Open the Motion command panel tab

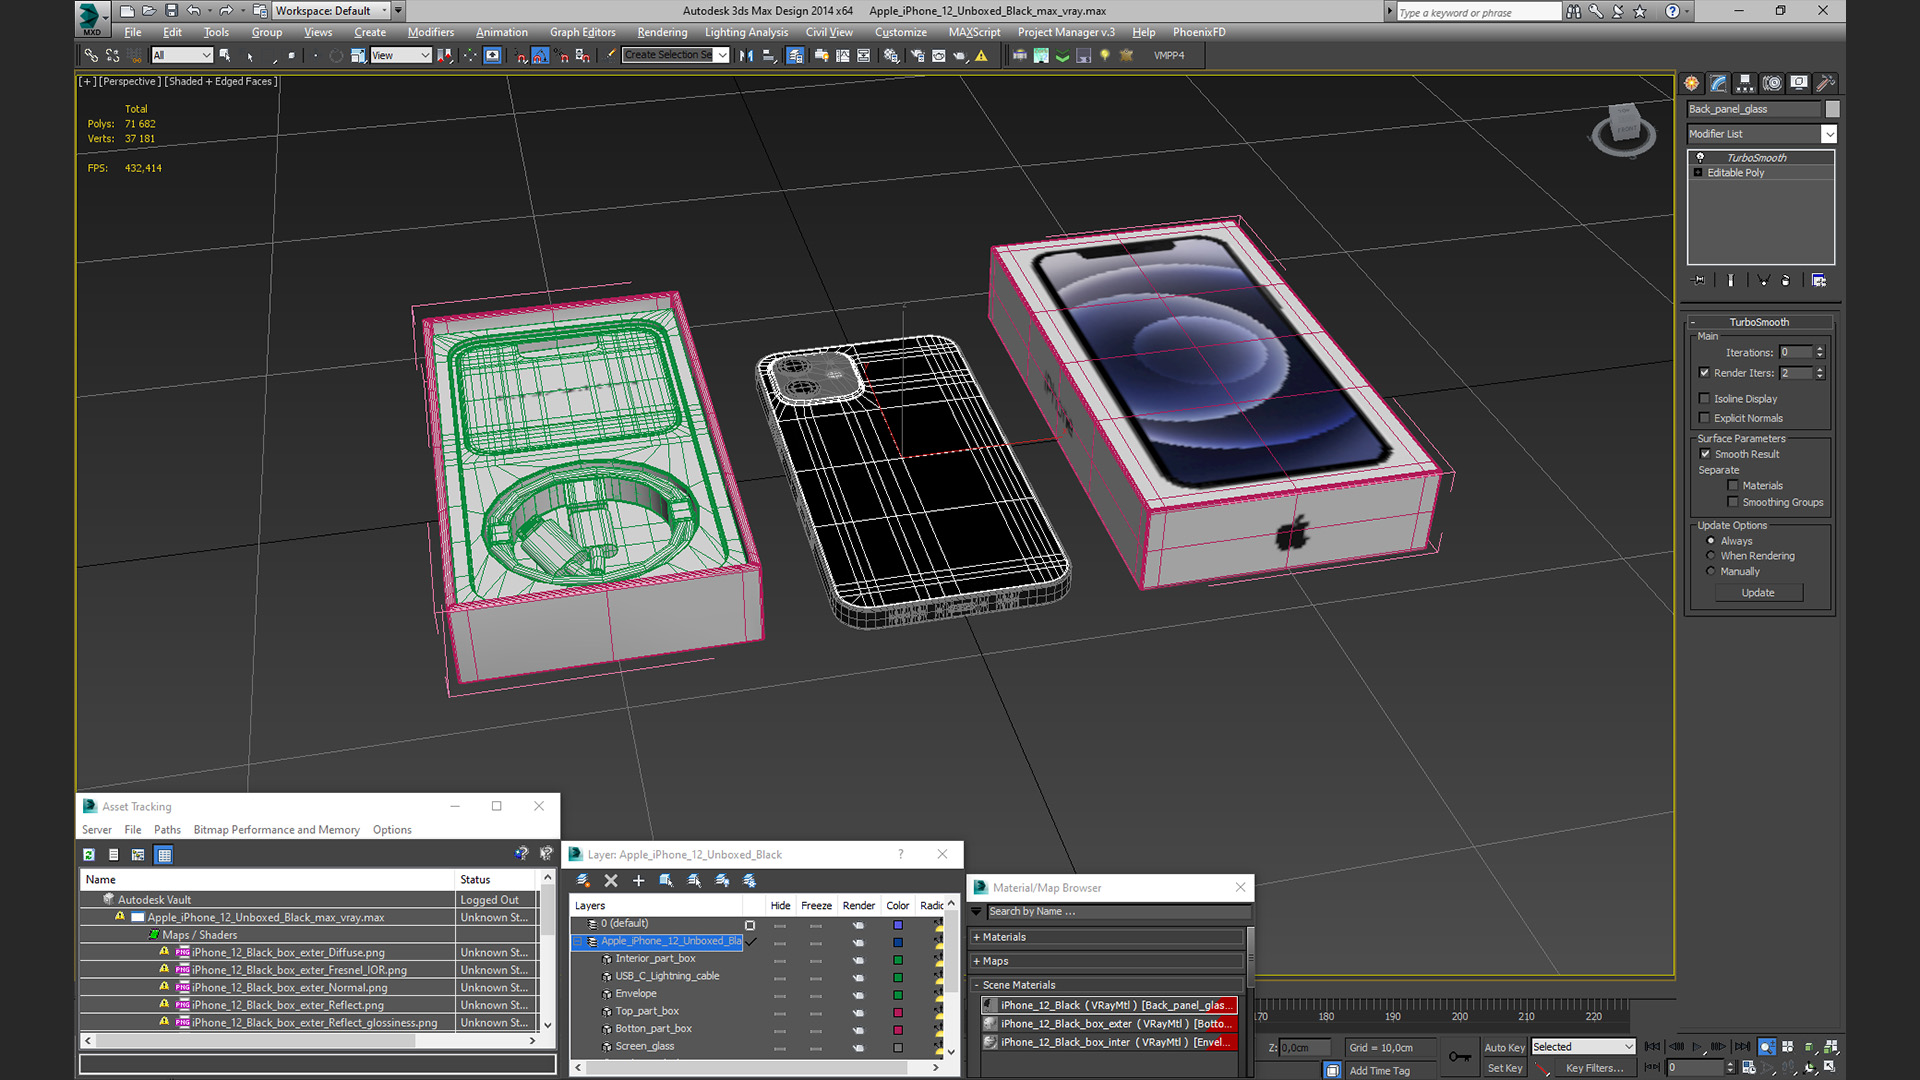1772,83
